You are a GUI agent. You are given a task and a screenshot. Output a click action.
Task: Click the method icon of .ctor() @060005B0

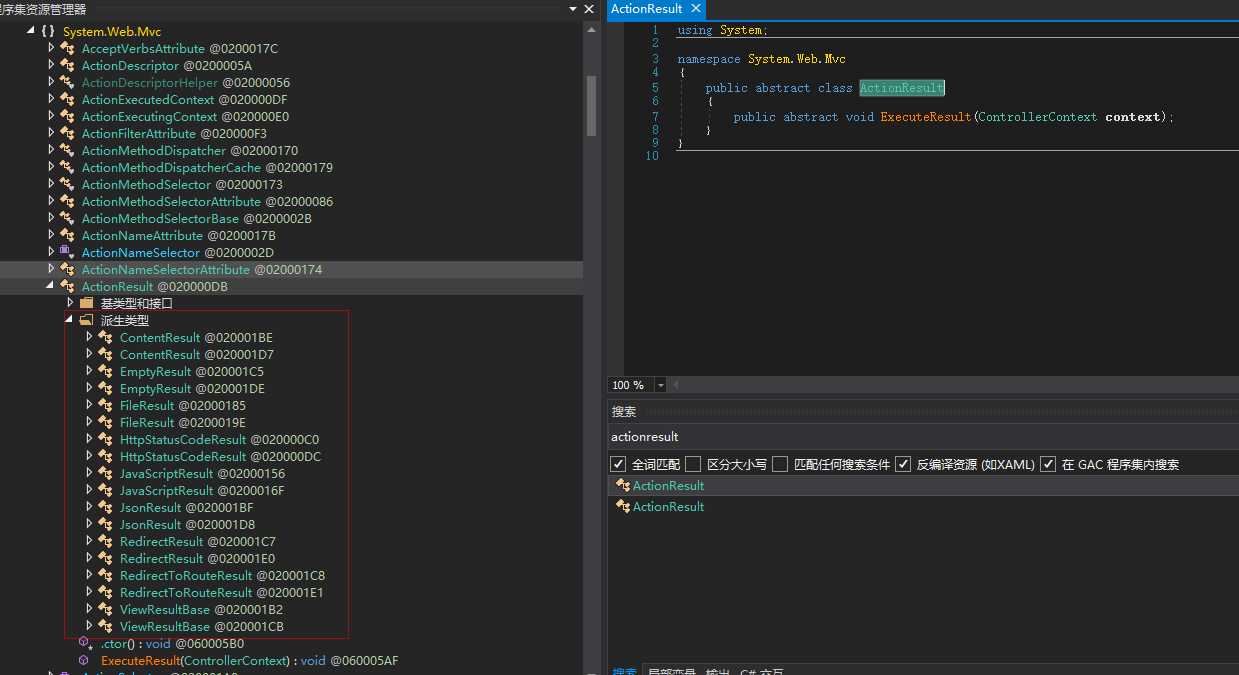(x=85, y=644)
